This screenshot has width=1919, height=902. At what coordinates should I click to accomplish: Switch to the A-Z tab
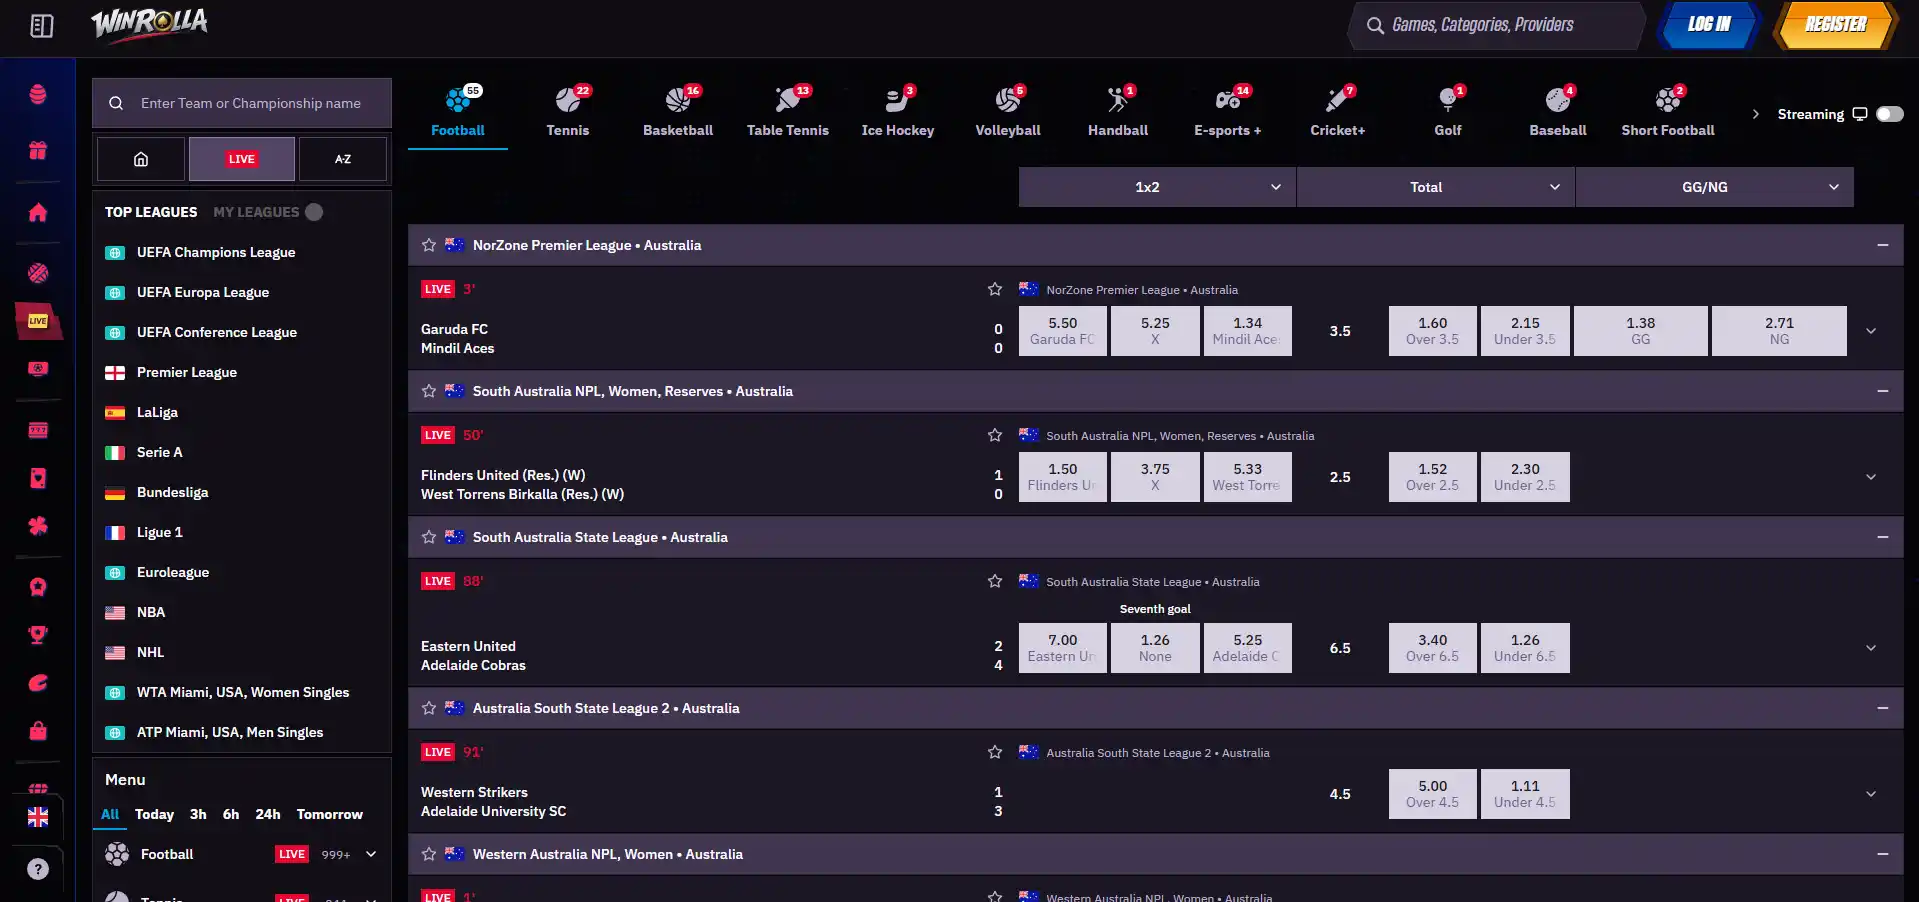pos(343,159)
